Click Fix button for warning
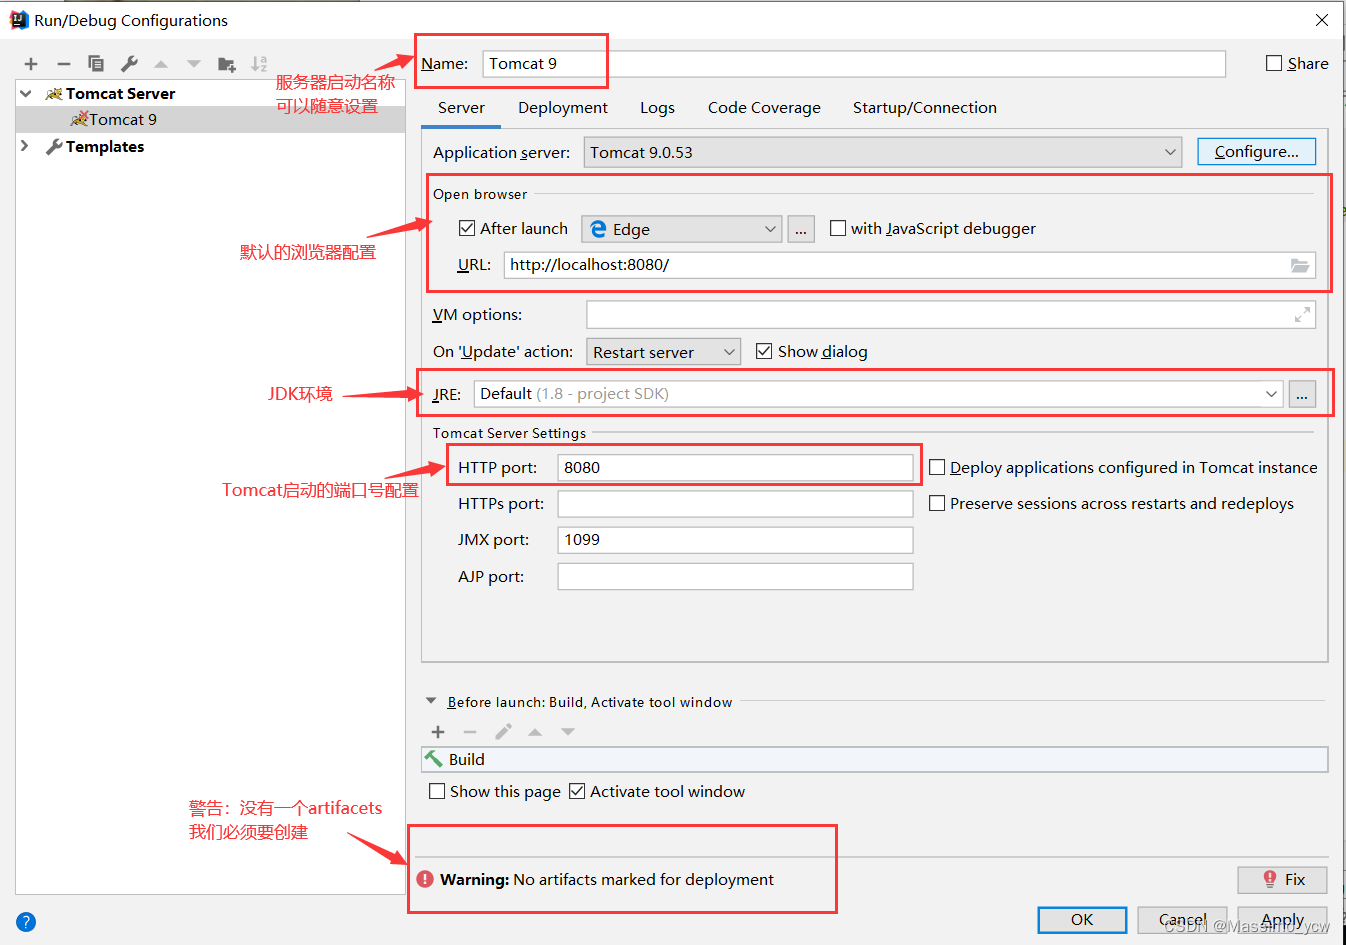Viewport: 1346px width, 945px height. click(1283, 880)
